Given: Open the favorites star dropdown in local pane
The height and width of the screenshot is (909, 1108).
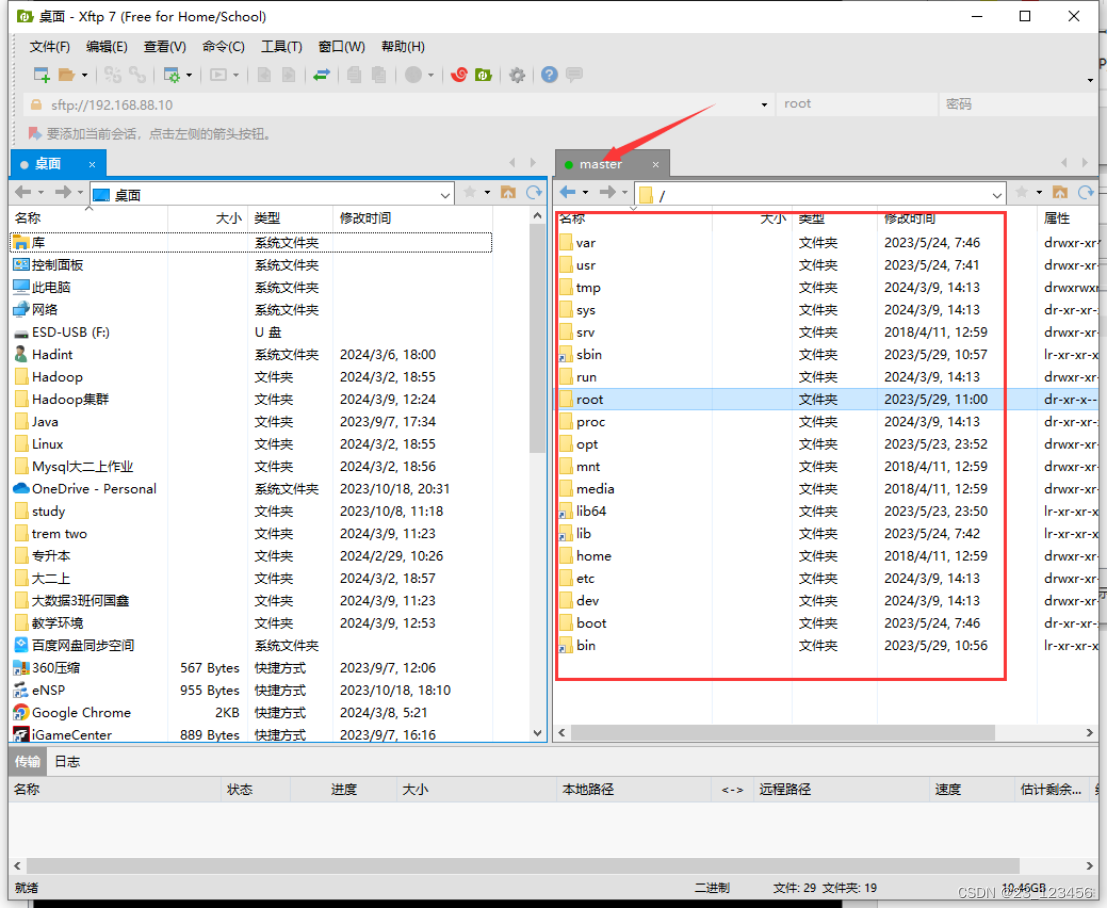Looking at the screenshot, I should [x=485, y=193].
